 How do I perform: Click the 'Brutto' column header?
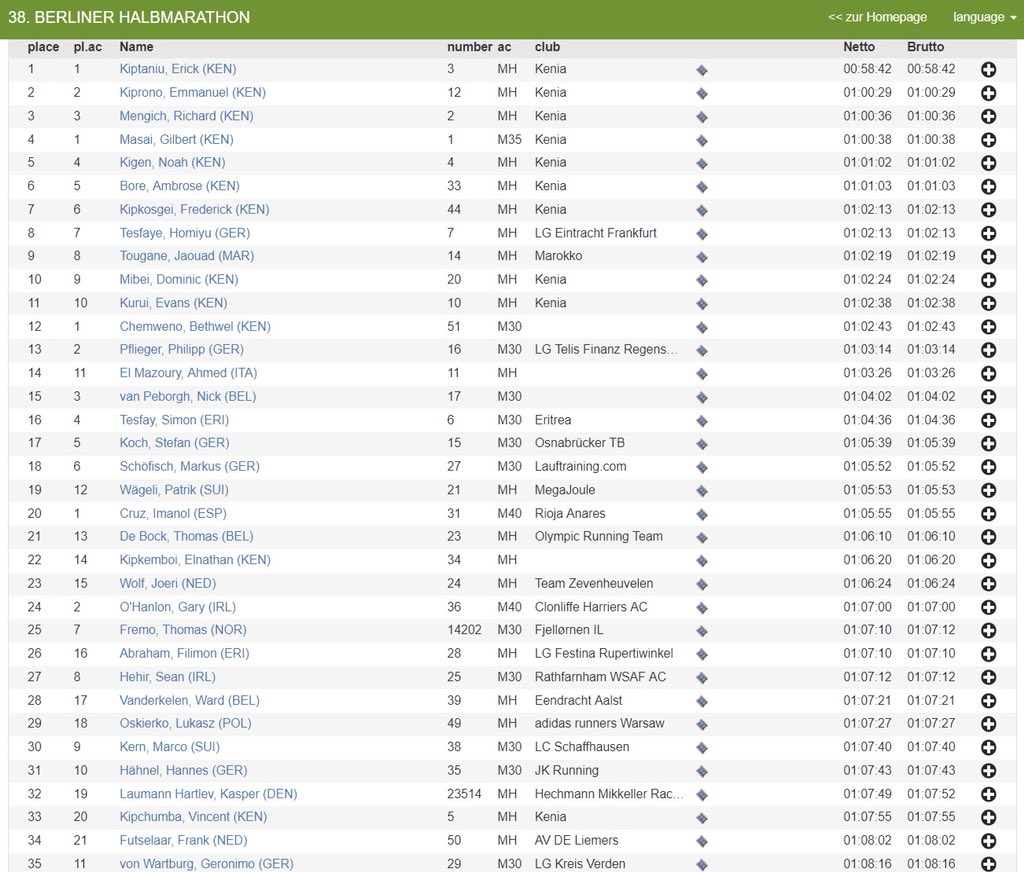pos(925,47)
